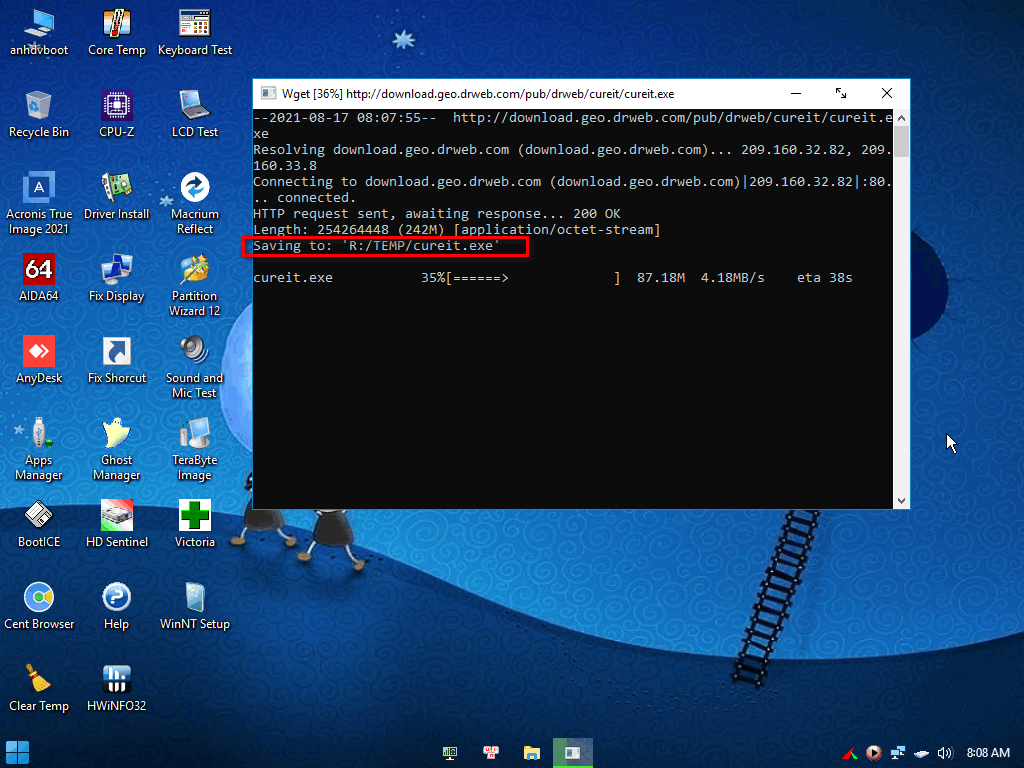Click the Wget window title bar icon
Image resolution: width=1024 pixels, height=768 pixels.
coord(268,93)
